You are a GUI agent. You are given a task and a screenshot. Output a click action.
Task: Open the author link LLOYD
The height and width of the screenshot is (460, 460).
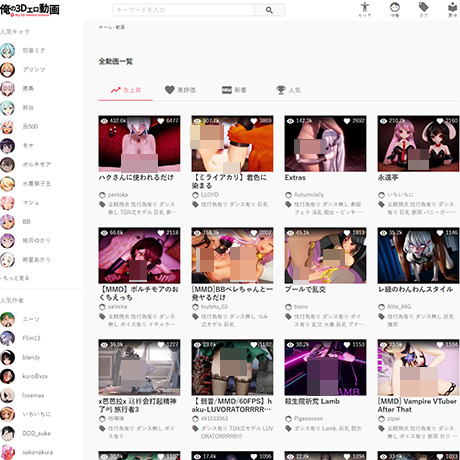[x=210, y=195]
